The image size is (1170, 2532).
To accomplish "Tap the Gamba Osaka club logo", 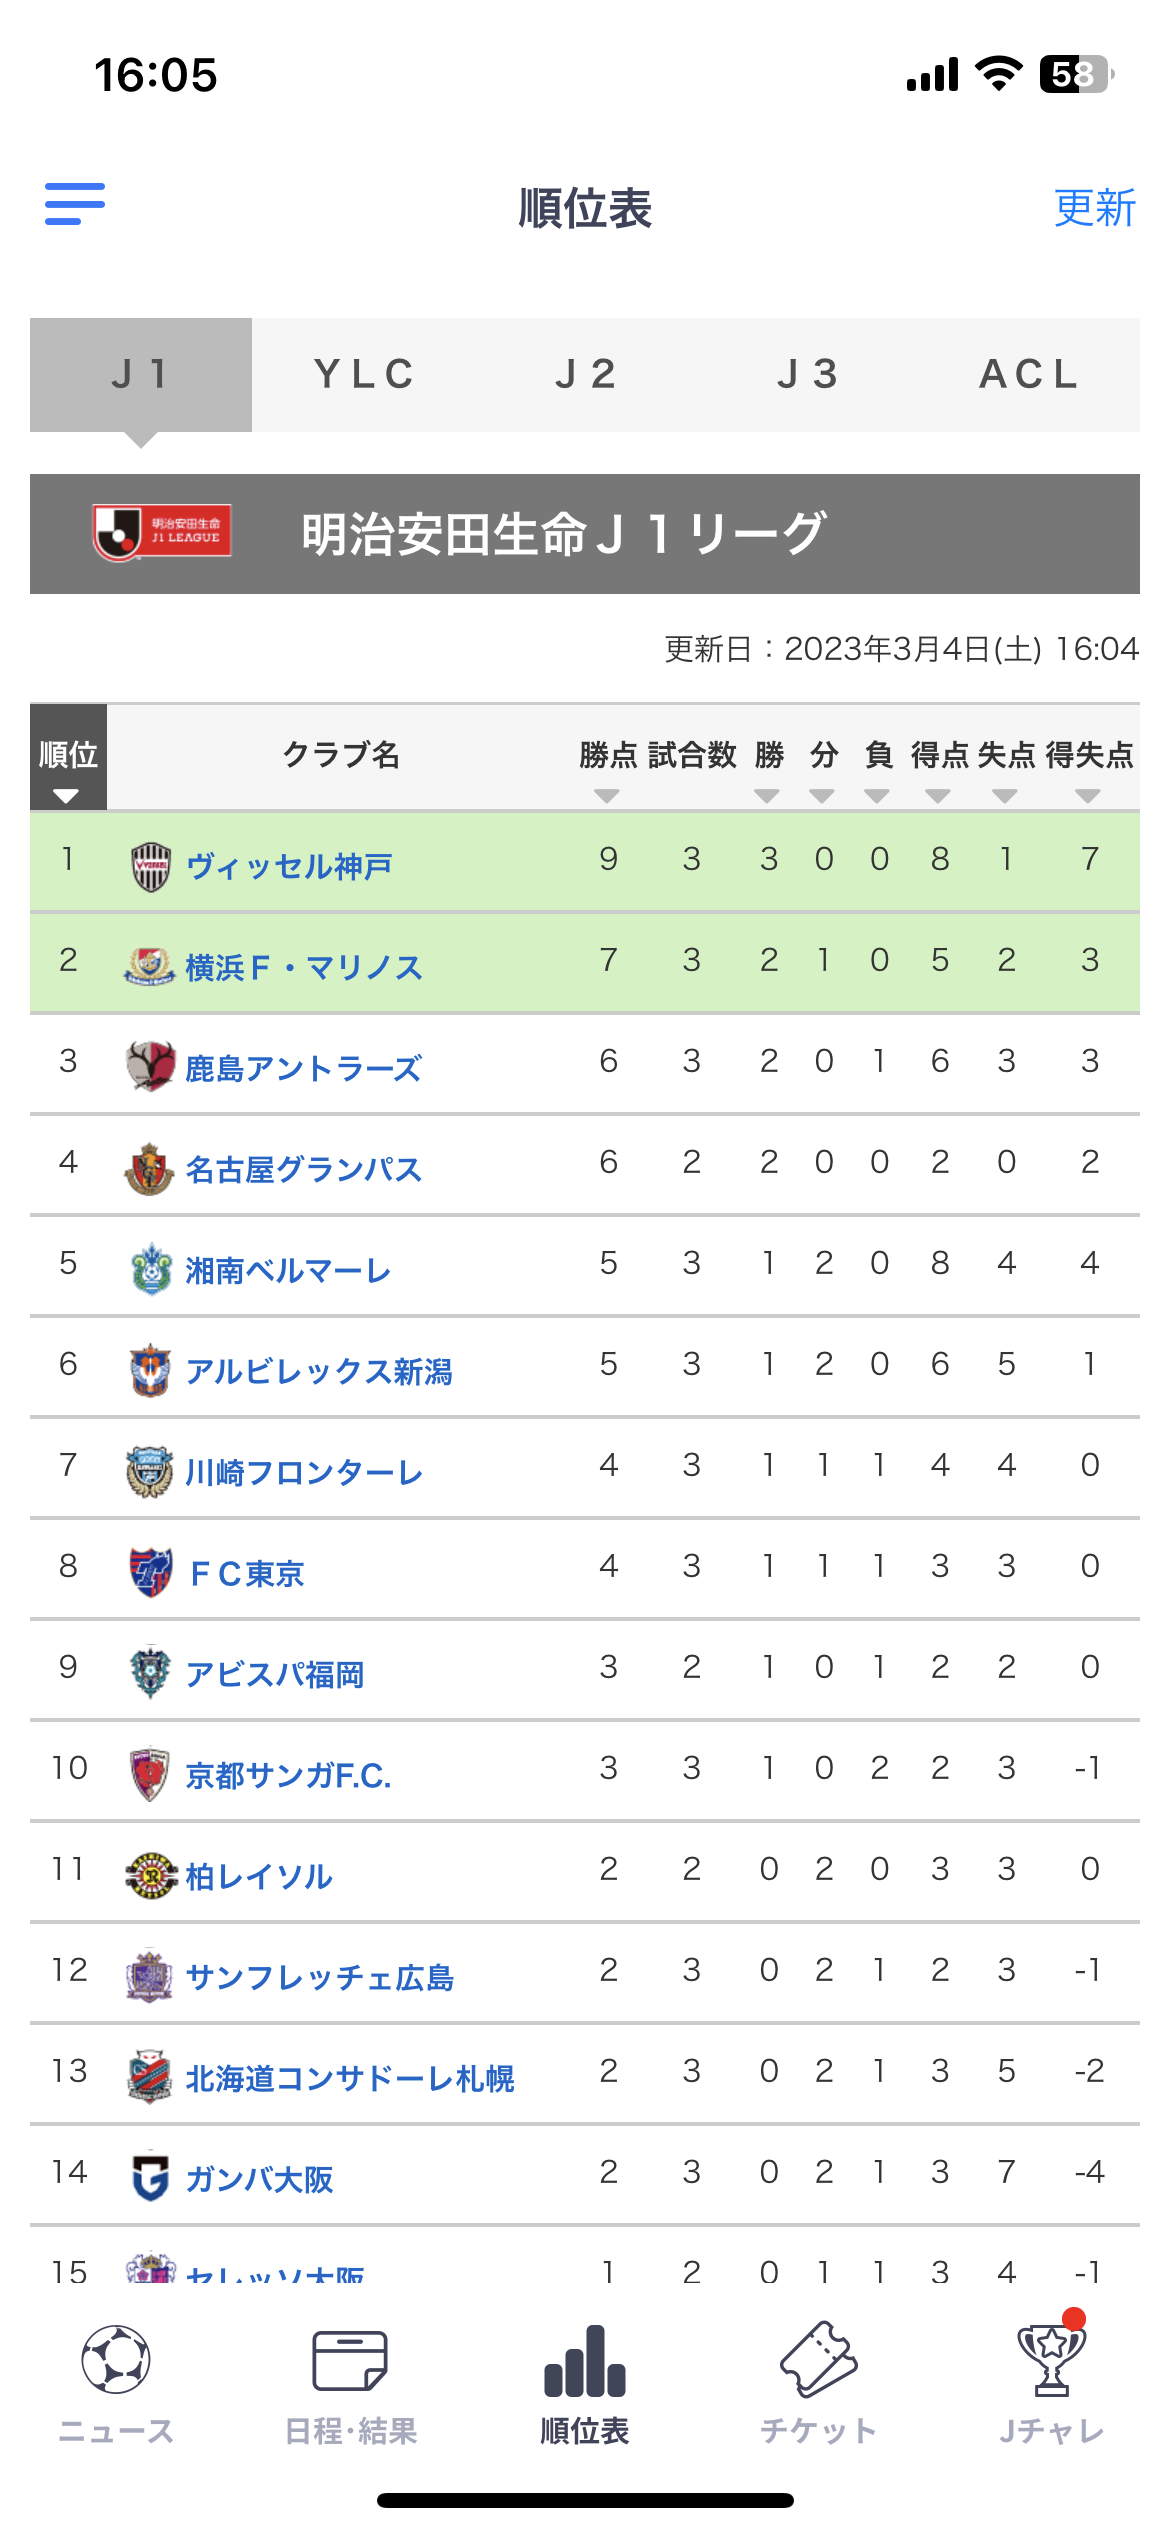I will tap(151, 2177).
